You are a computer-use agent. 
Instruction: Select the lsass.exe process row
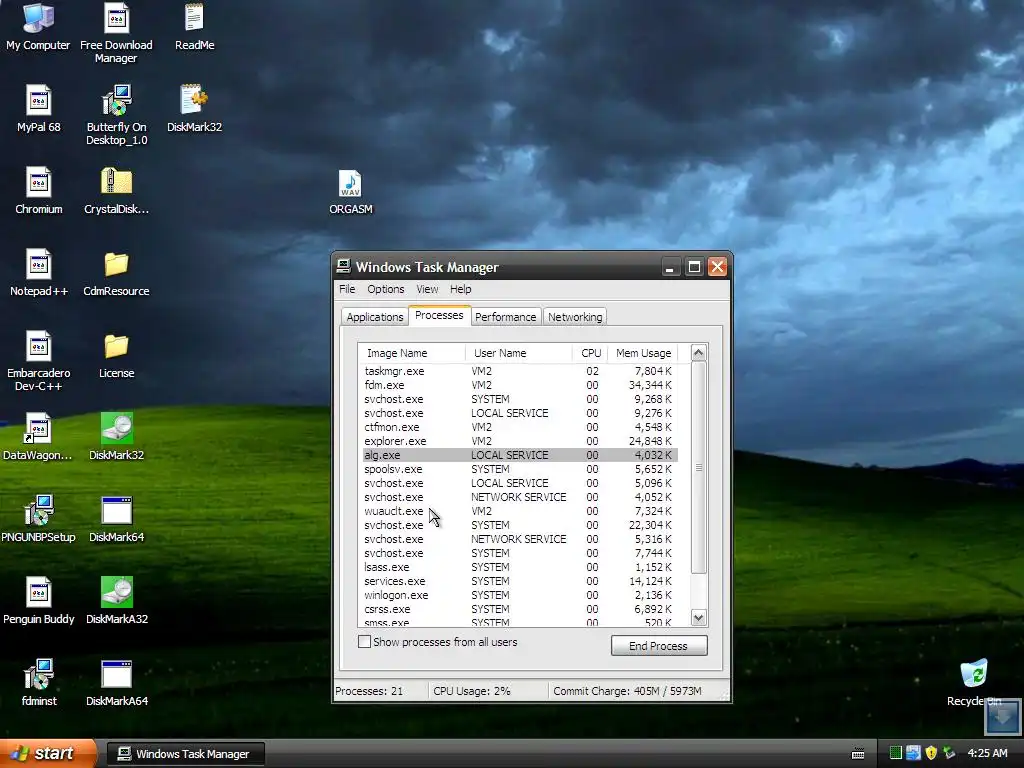coord(519,567)
